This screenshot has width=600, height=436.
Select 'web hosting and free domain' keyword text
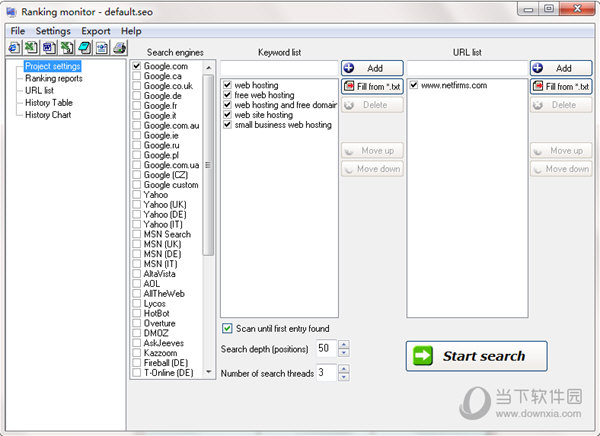point(285,105)
